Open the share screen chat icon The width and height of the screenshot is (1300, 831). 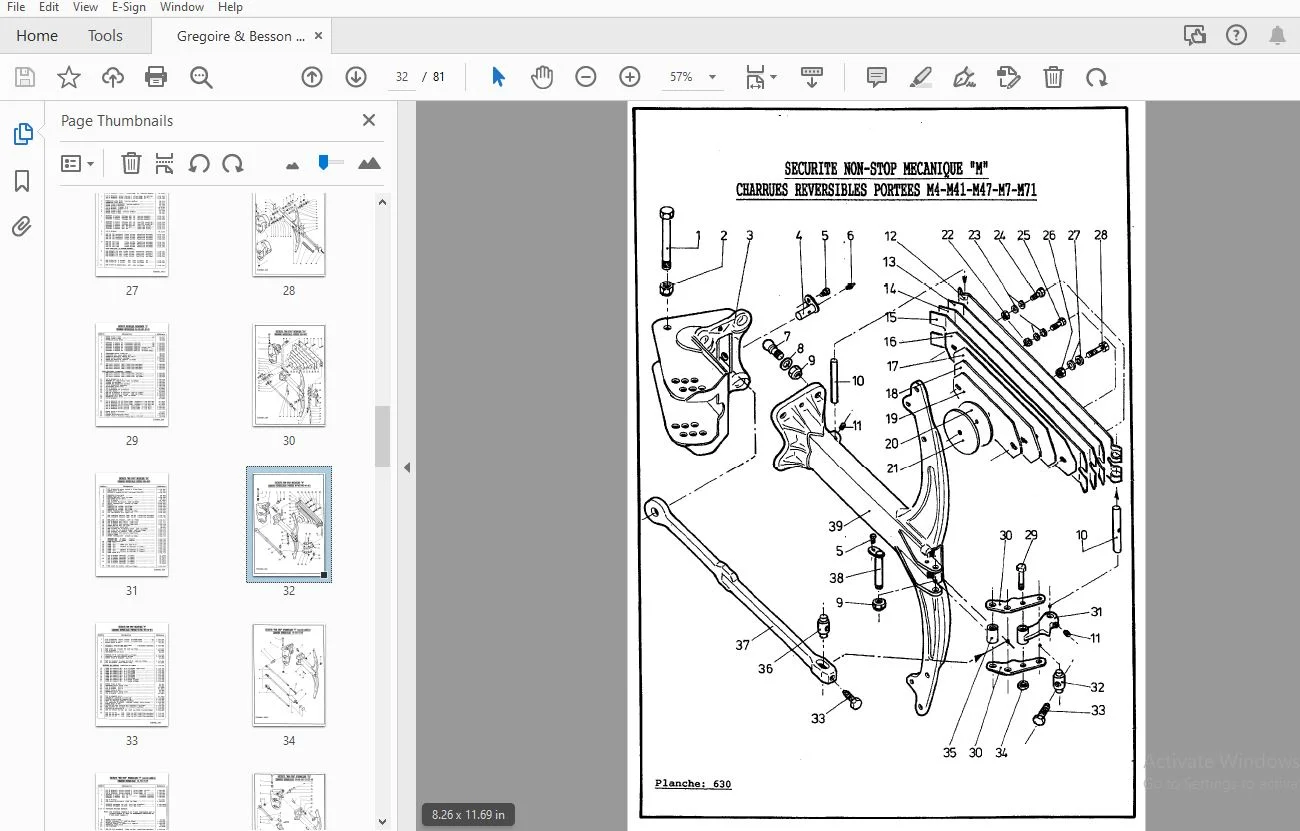[x=1194, y=36]
